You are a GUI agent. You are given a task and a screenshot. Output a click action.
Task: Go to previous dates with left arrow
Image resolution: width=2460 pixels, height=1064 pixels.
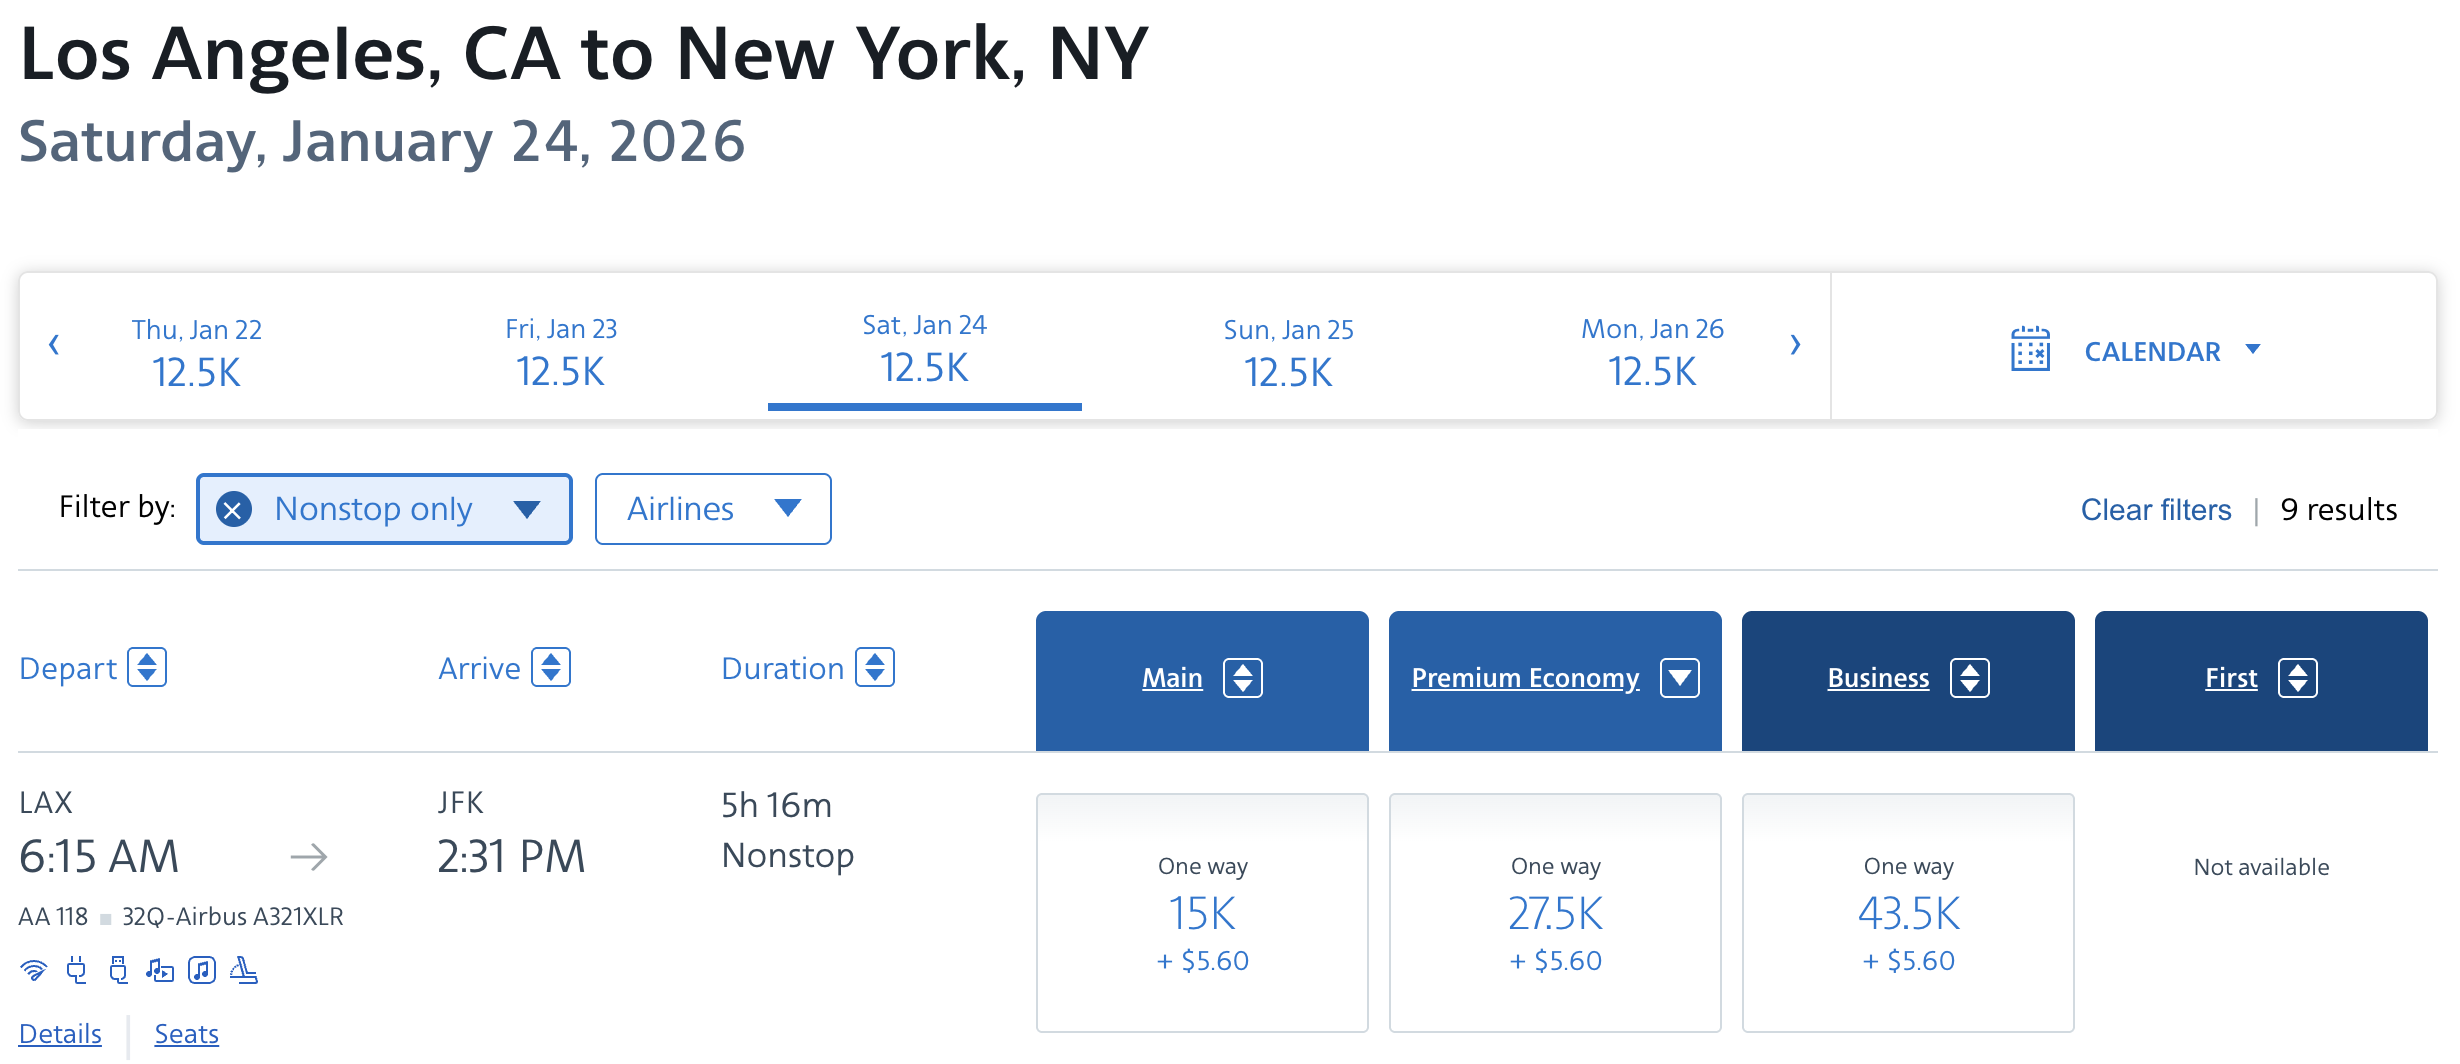54,345
